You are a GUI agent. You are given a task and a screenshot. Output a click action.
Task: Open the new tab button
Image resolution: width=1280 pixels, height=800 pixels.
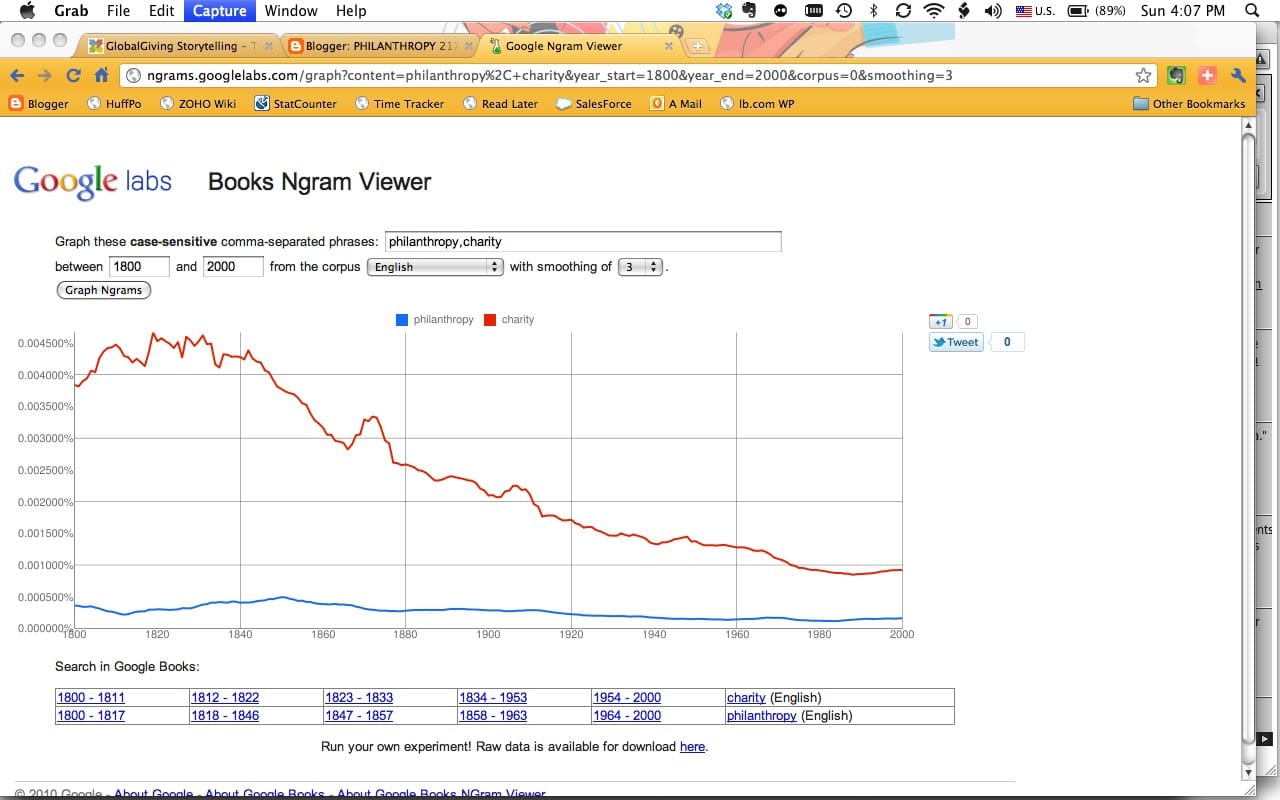coord(698,46)
